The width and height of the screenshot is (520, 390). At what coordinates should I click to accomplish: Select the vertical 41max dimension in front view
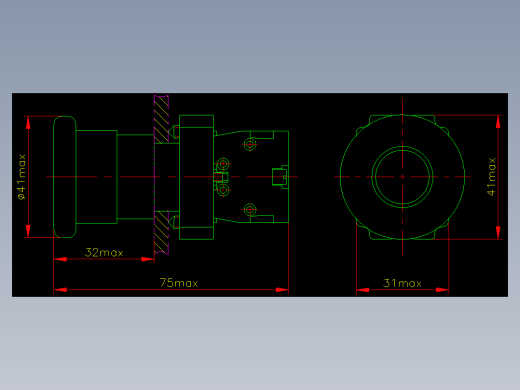(491, 177)
